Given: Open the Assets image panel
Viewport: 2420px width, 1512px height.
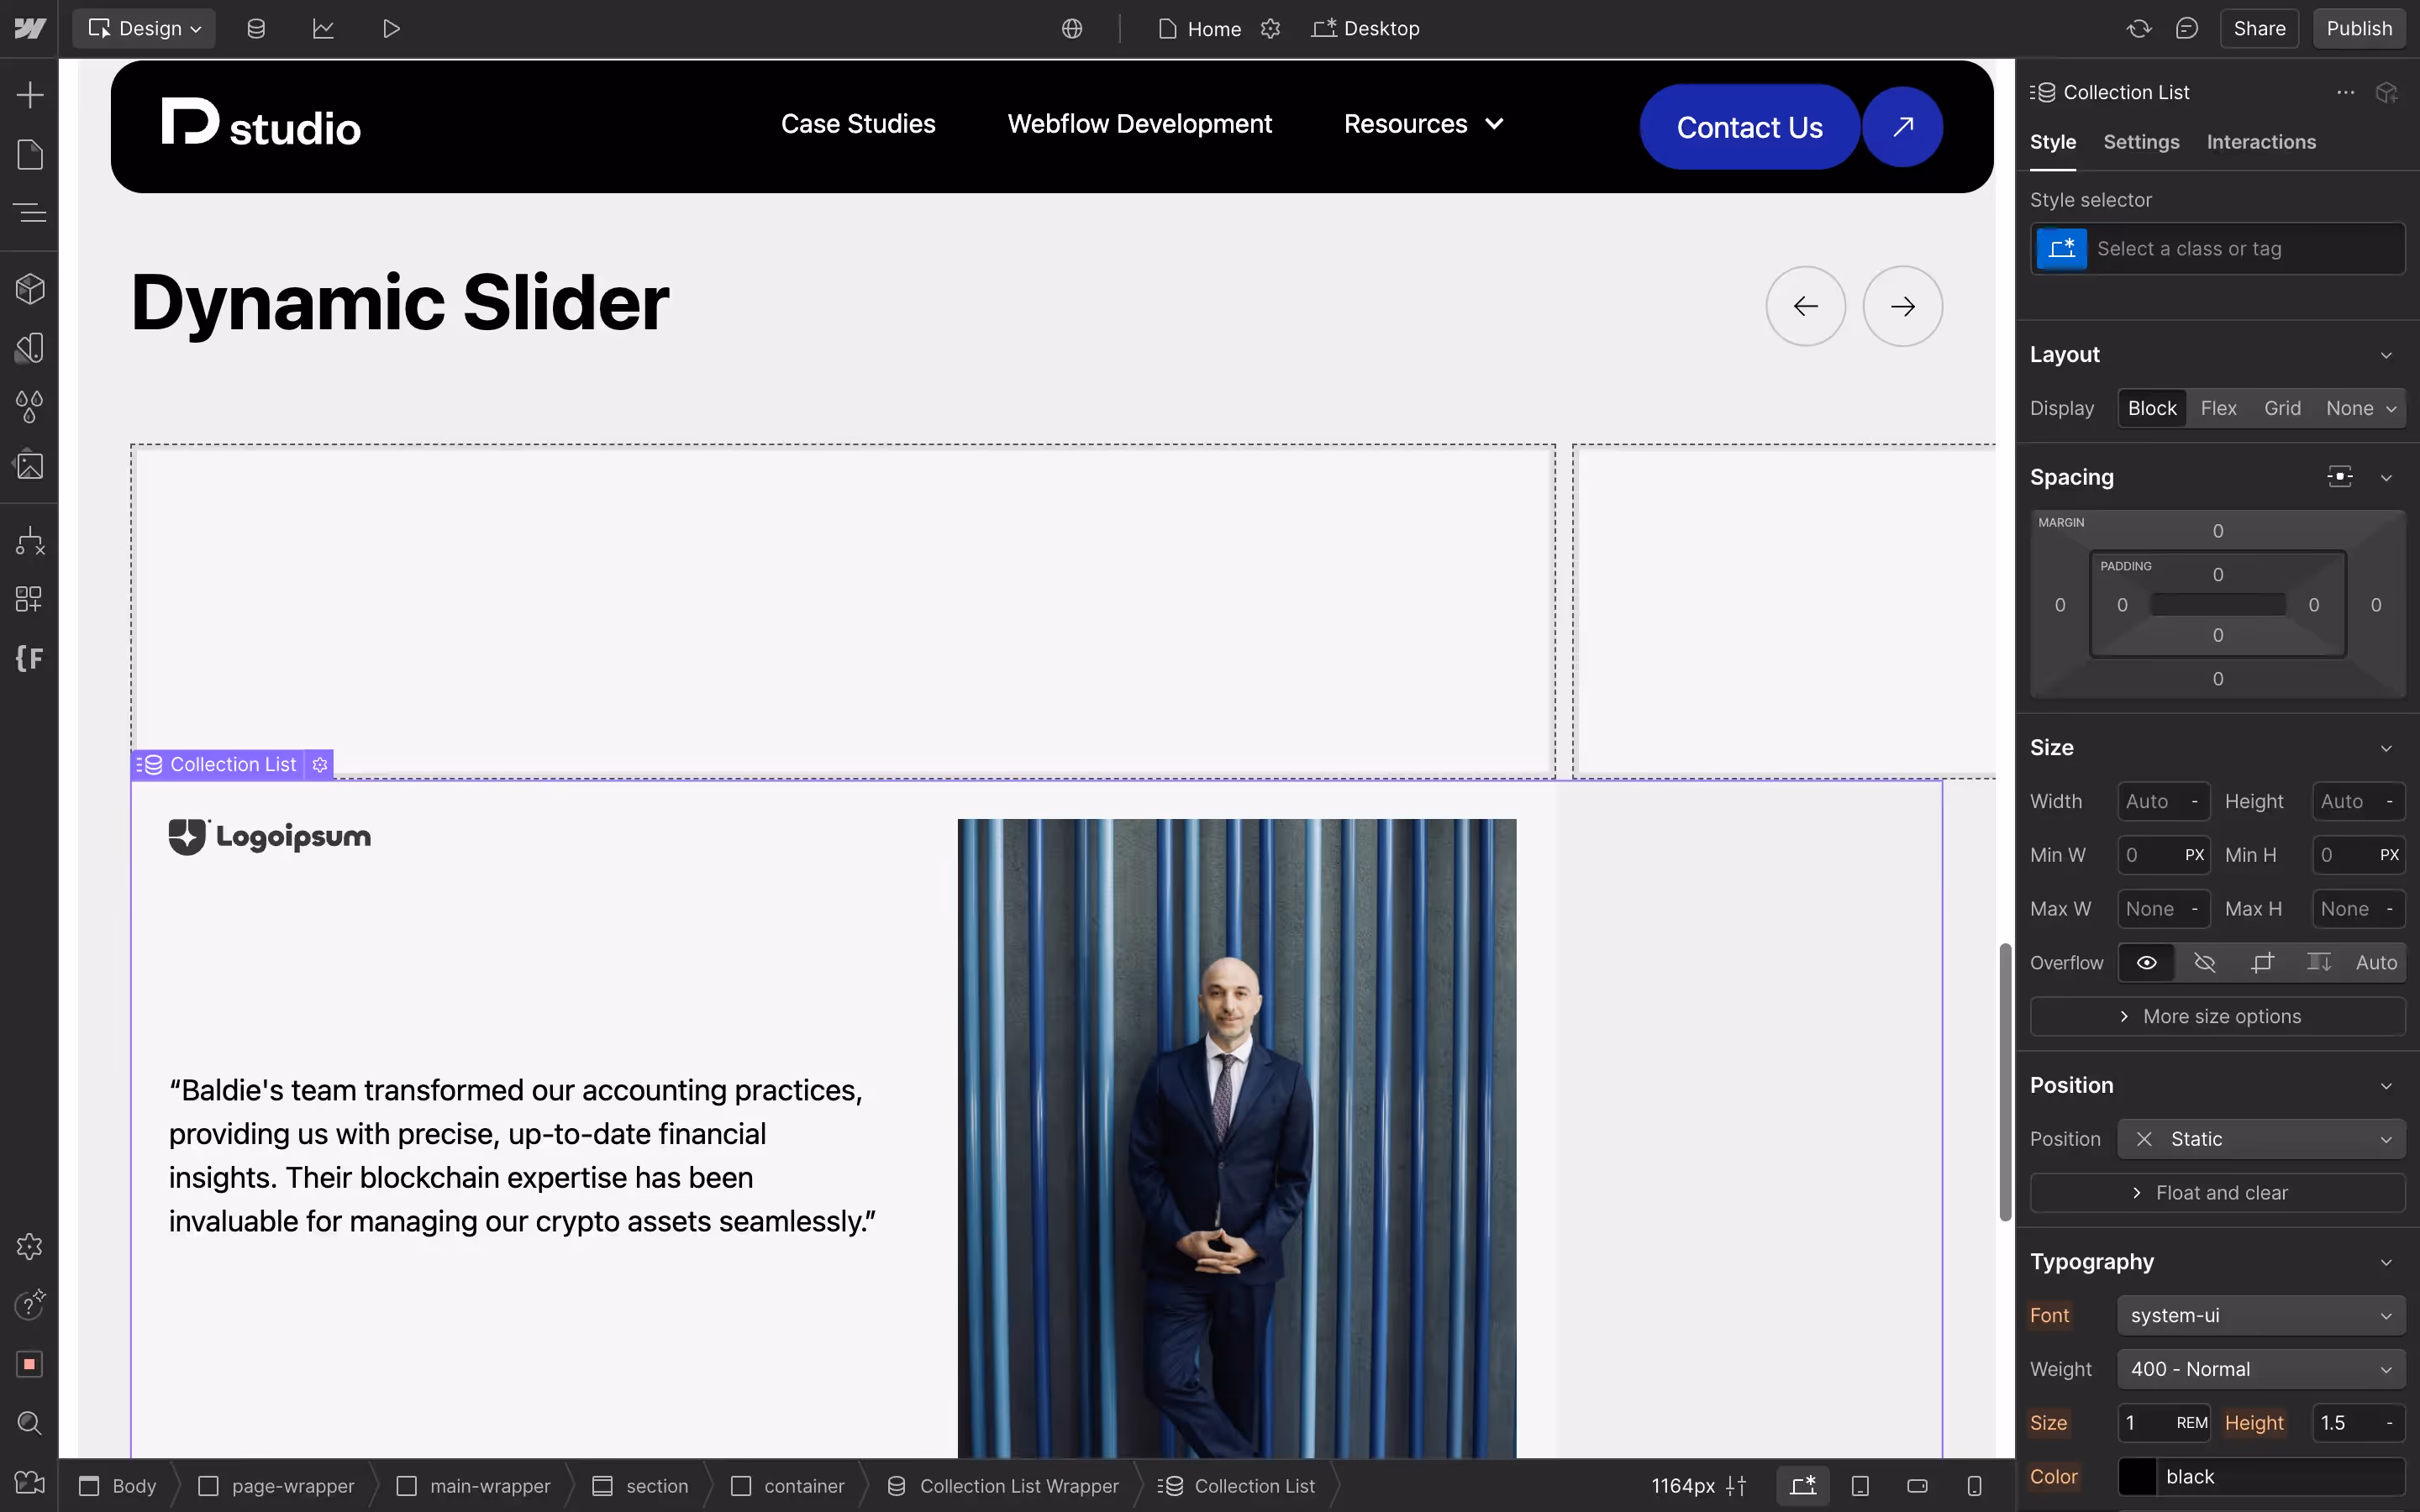Looking at the screenshot, I should point(30,465).
